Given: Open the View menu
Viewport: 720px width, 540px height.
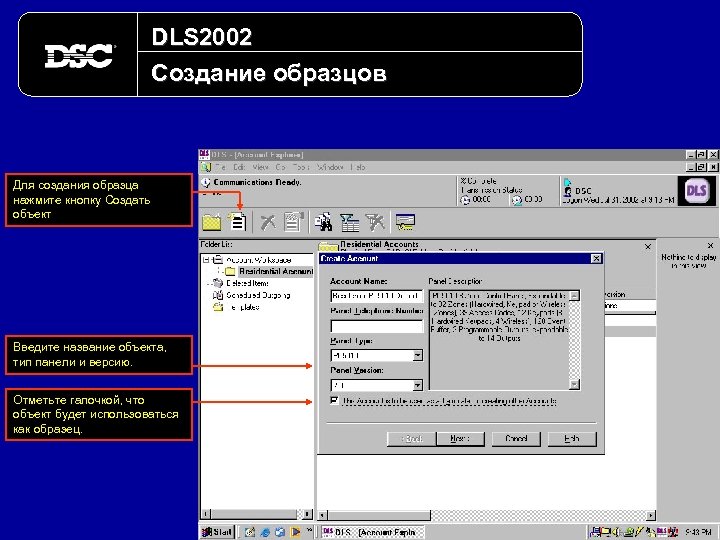Looking at the screenshot, I should [x=260, y=167].
